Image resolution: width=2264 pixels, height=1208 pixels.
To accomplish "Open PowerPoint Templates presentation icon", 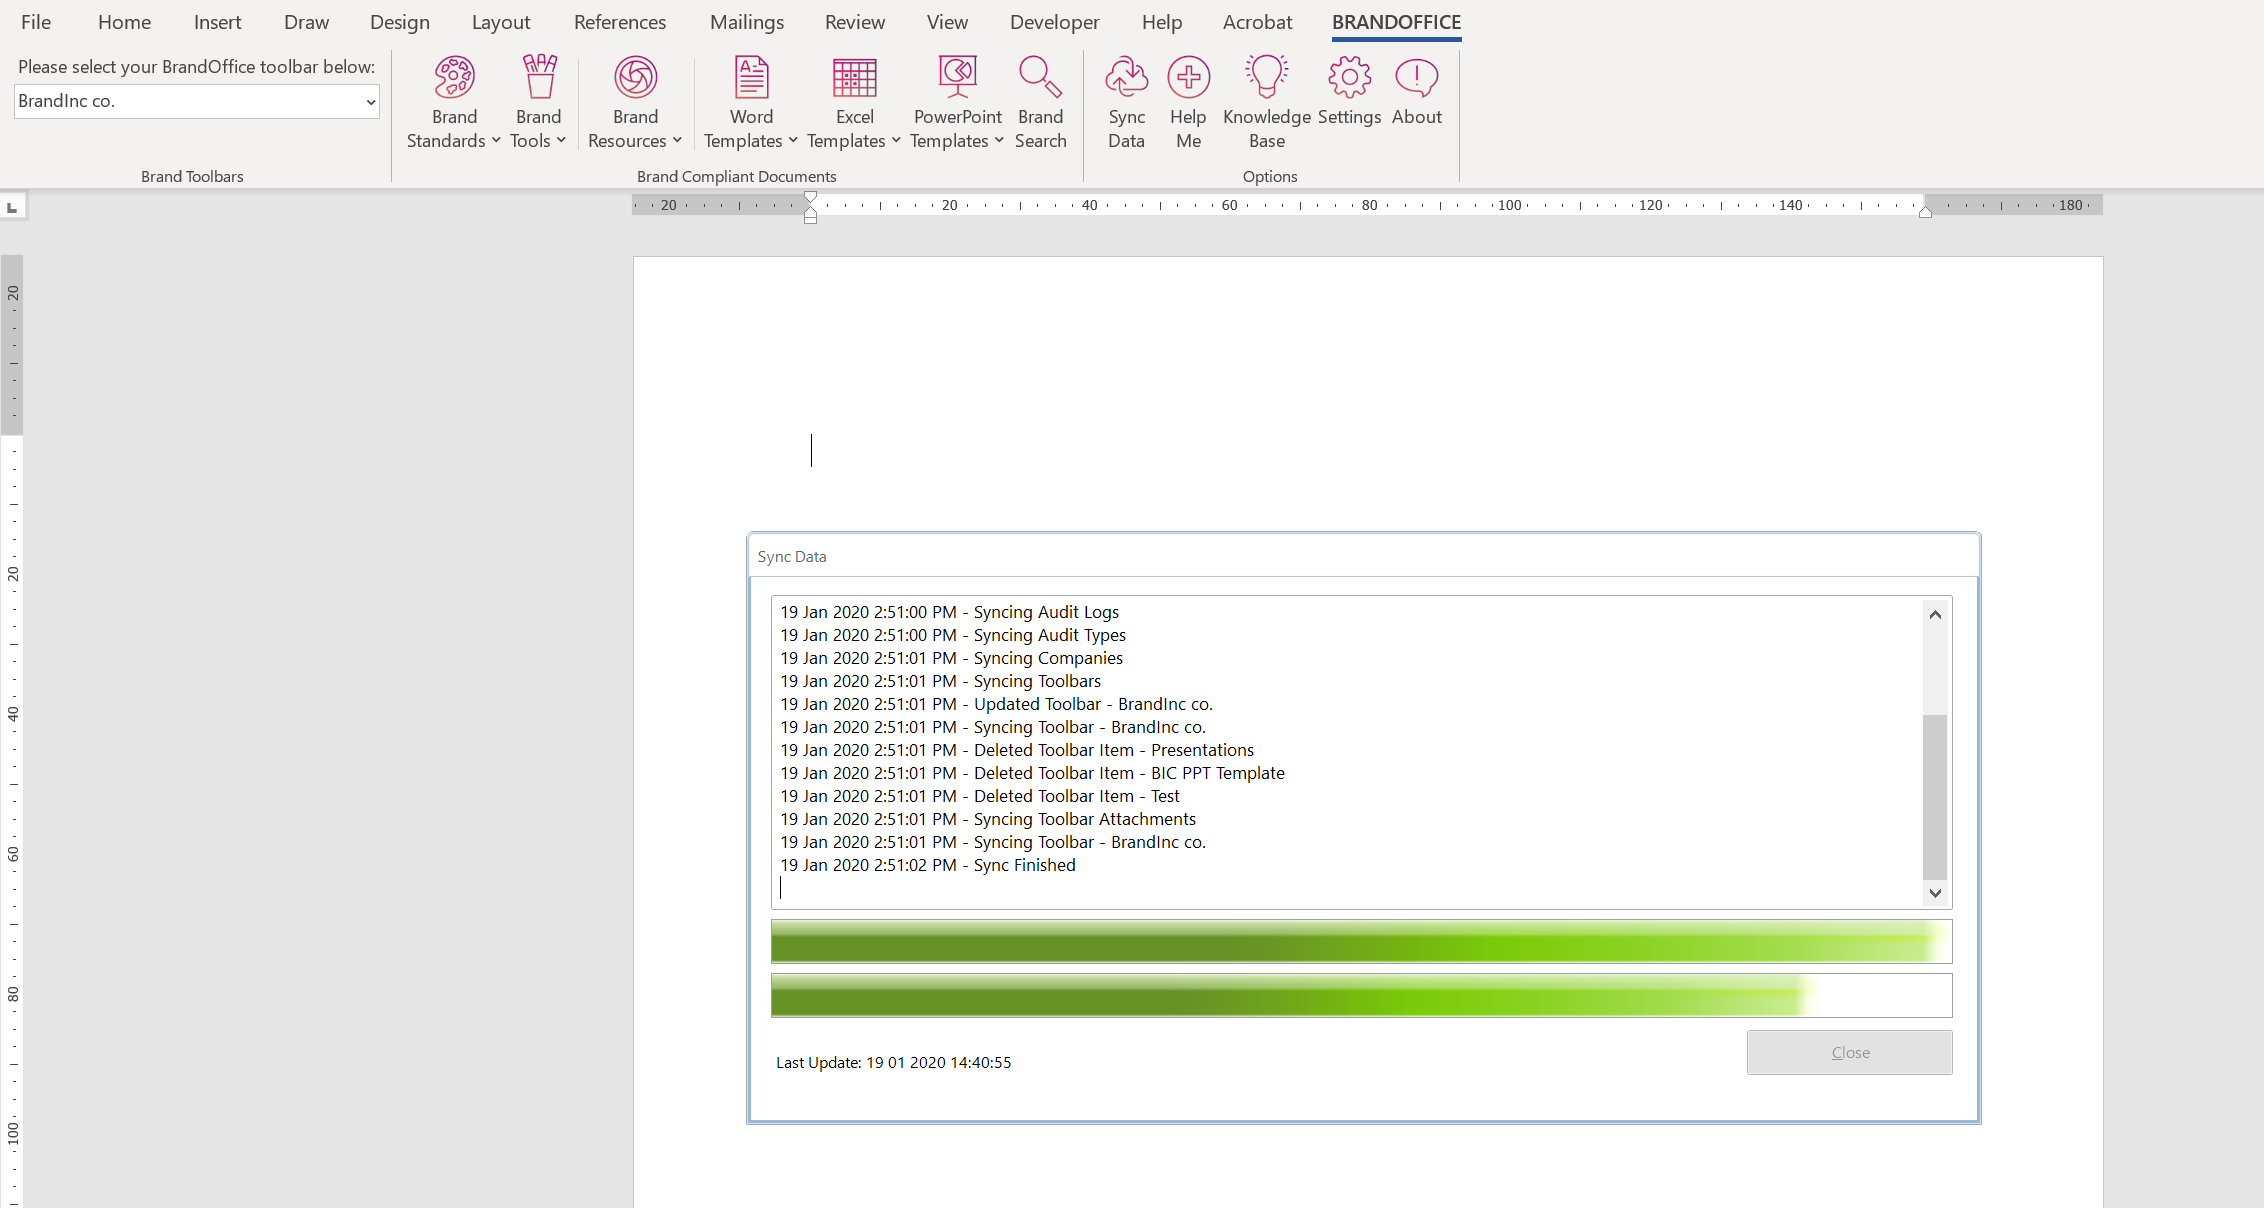I will [x=957, y=77].
